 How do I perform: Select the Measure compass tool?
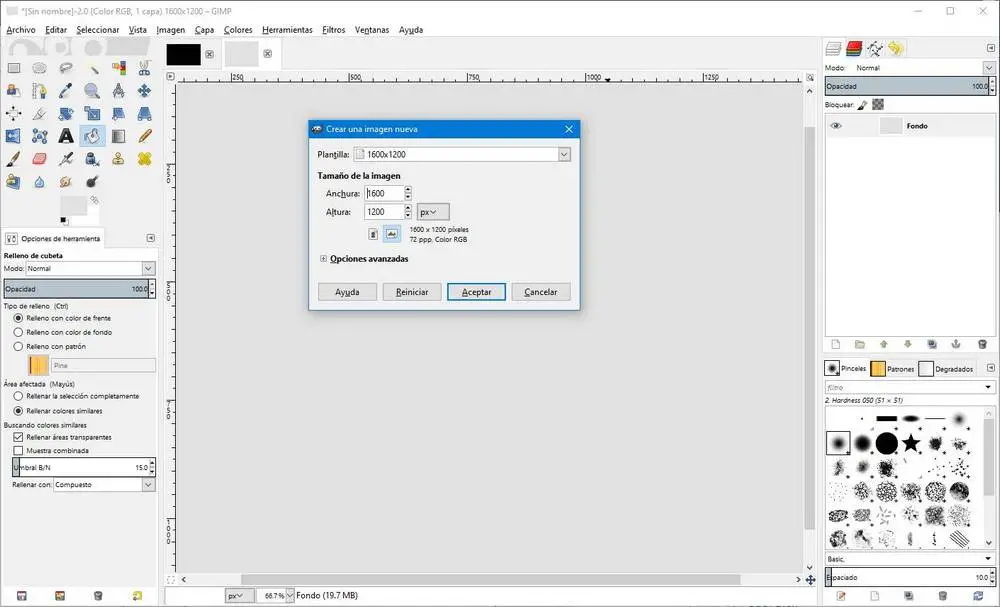pyautogui.click(x=119, y=91)
